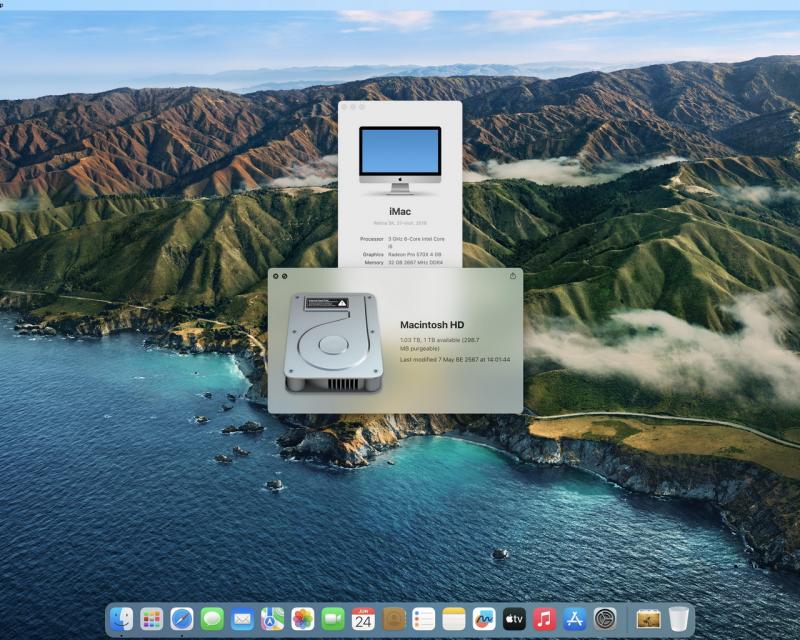
Task: Open Maps from the Dock
Action: point(272,619)
